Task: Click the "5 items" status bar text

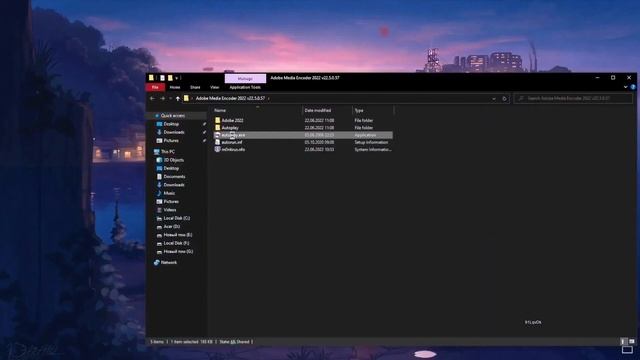Action: (x=157, y=342)
